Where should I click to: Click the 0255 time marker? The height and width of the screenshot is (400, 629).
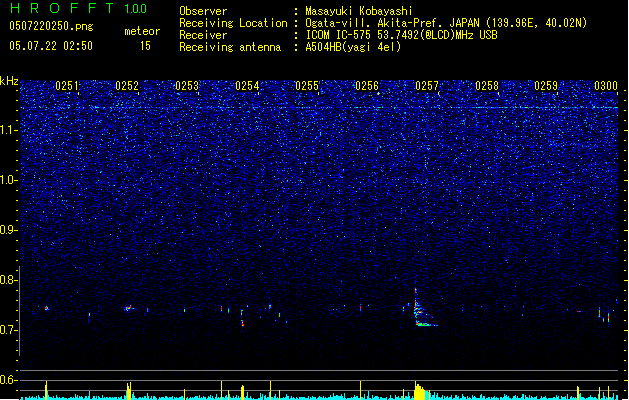[307, 86]
